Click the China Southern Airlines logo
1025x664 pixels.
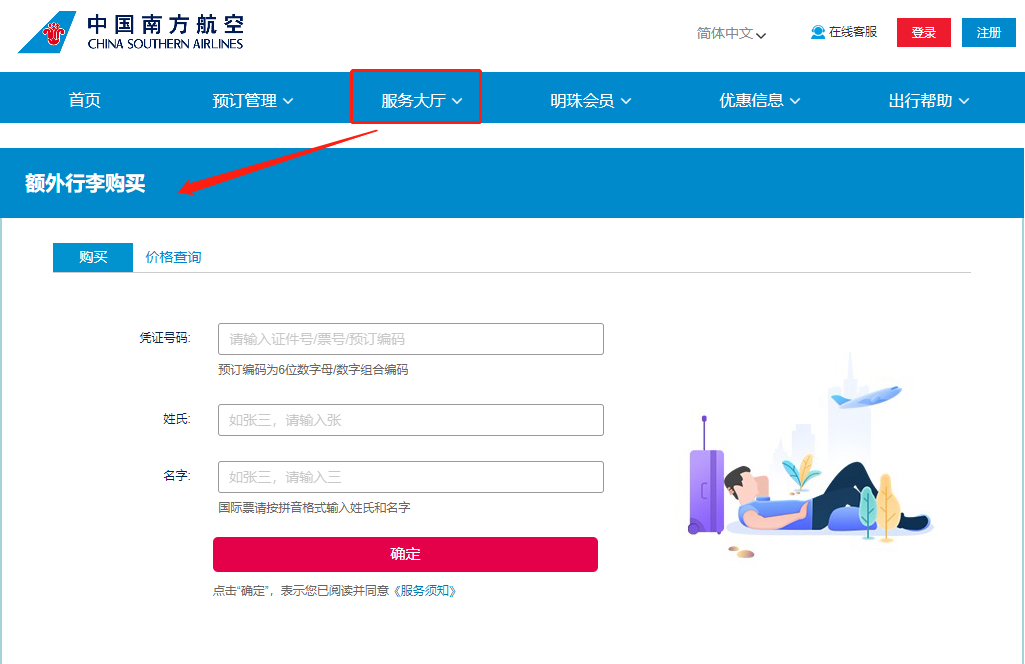coord(130,32)
